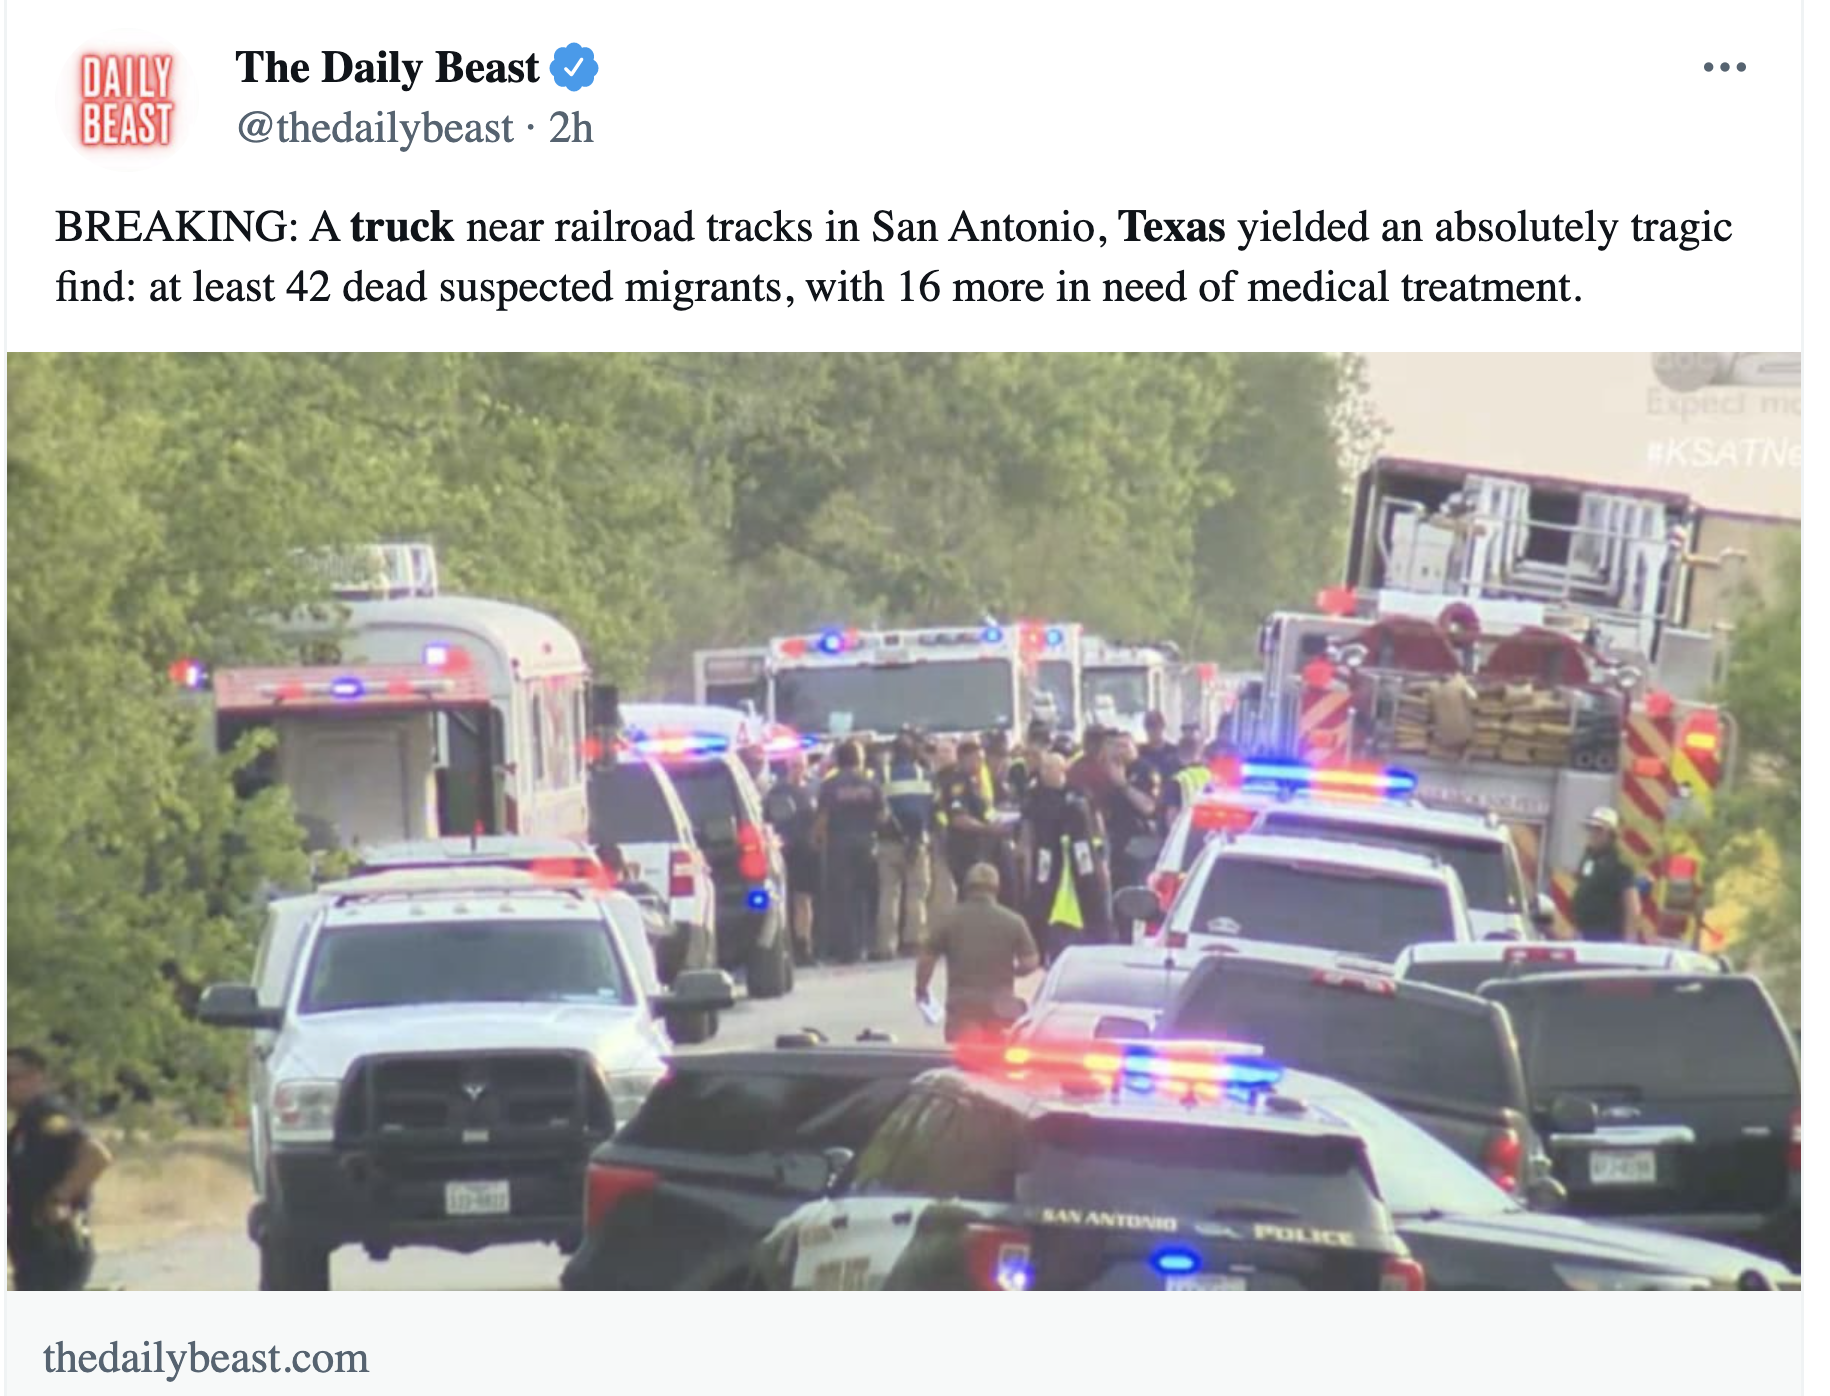Click the #KSATNews watermark on image
Viewport: 1830px width, 1396px height.
(1722, 453)
